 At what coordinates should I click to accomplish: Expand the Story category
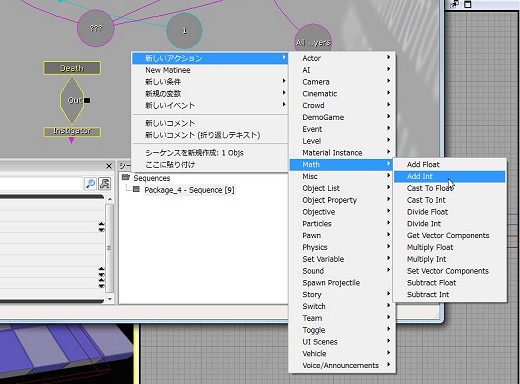click(342, 295)
